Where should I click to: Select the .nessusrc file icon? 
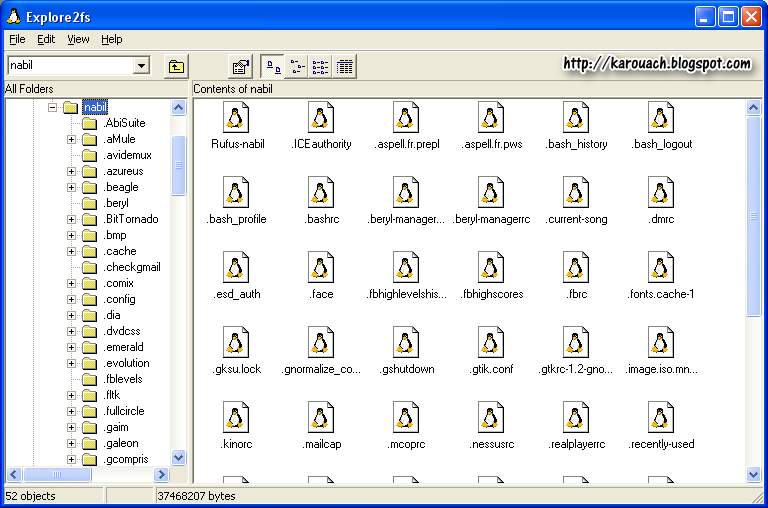[x=491, y=417]
